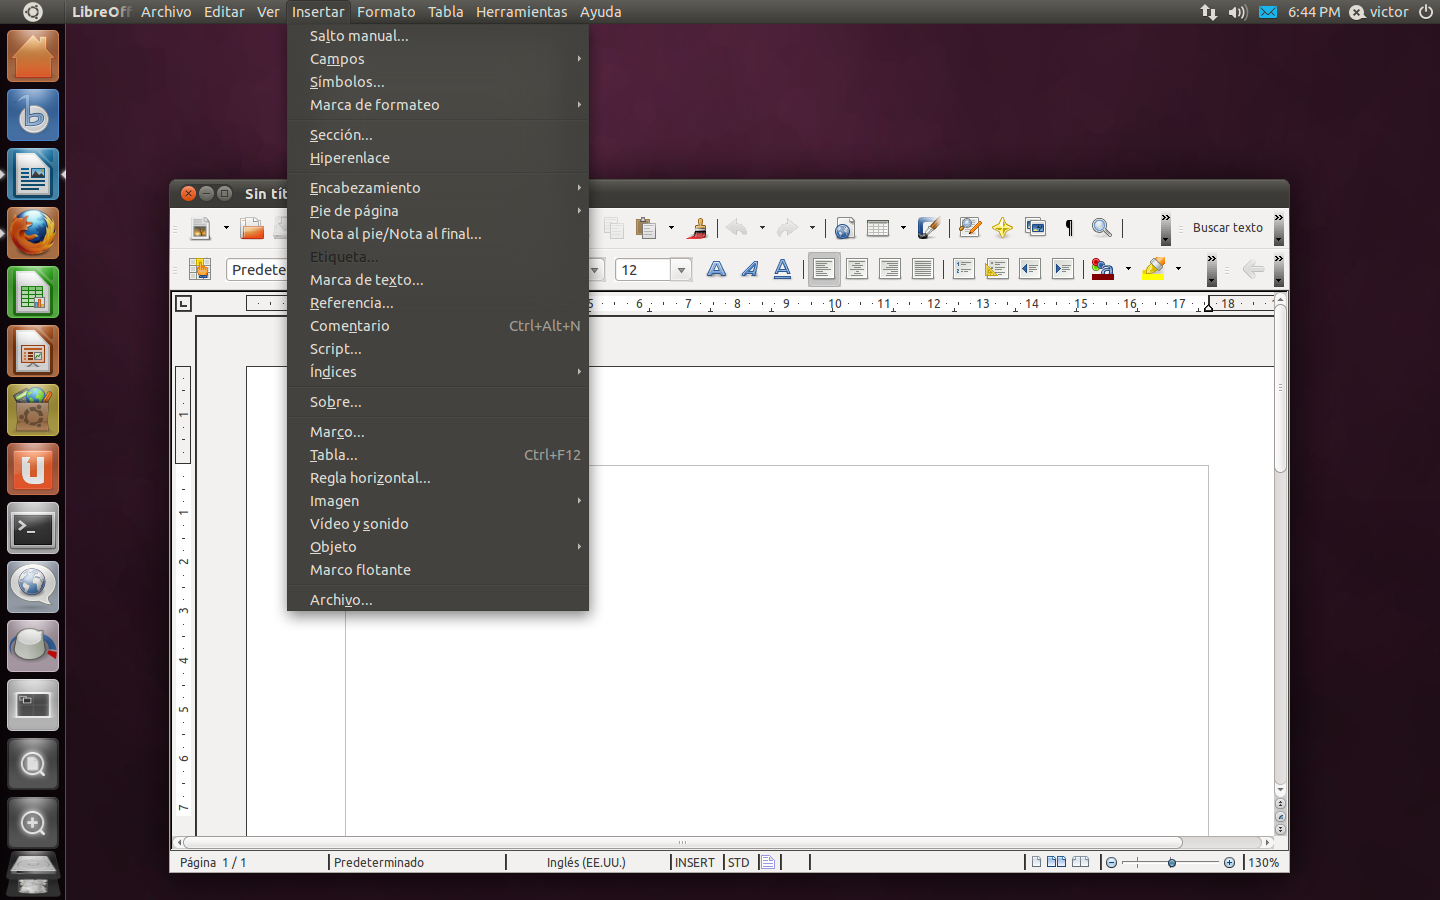Center the text horizontally
The image size is (1440, 900).
[x=857, y=269]
